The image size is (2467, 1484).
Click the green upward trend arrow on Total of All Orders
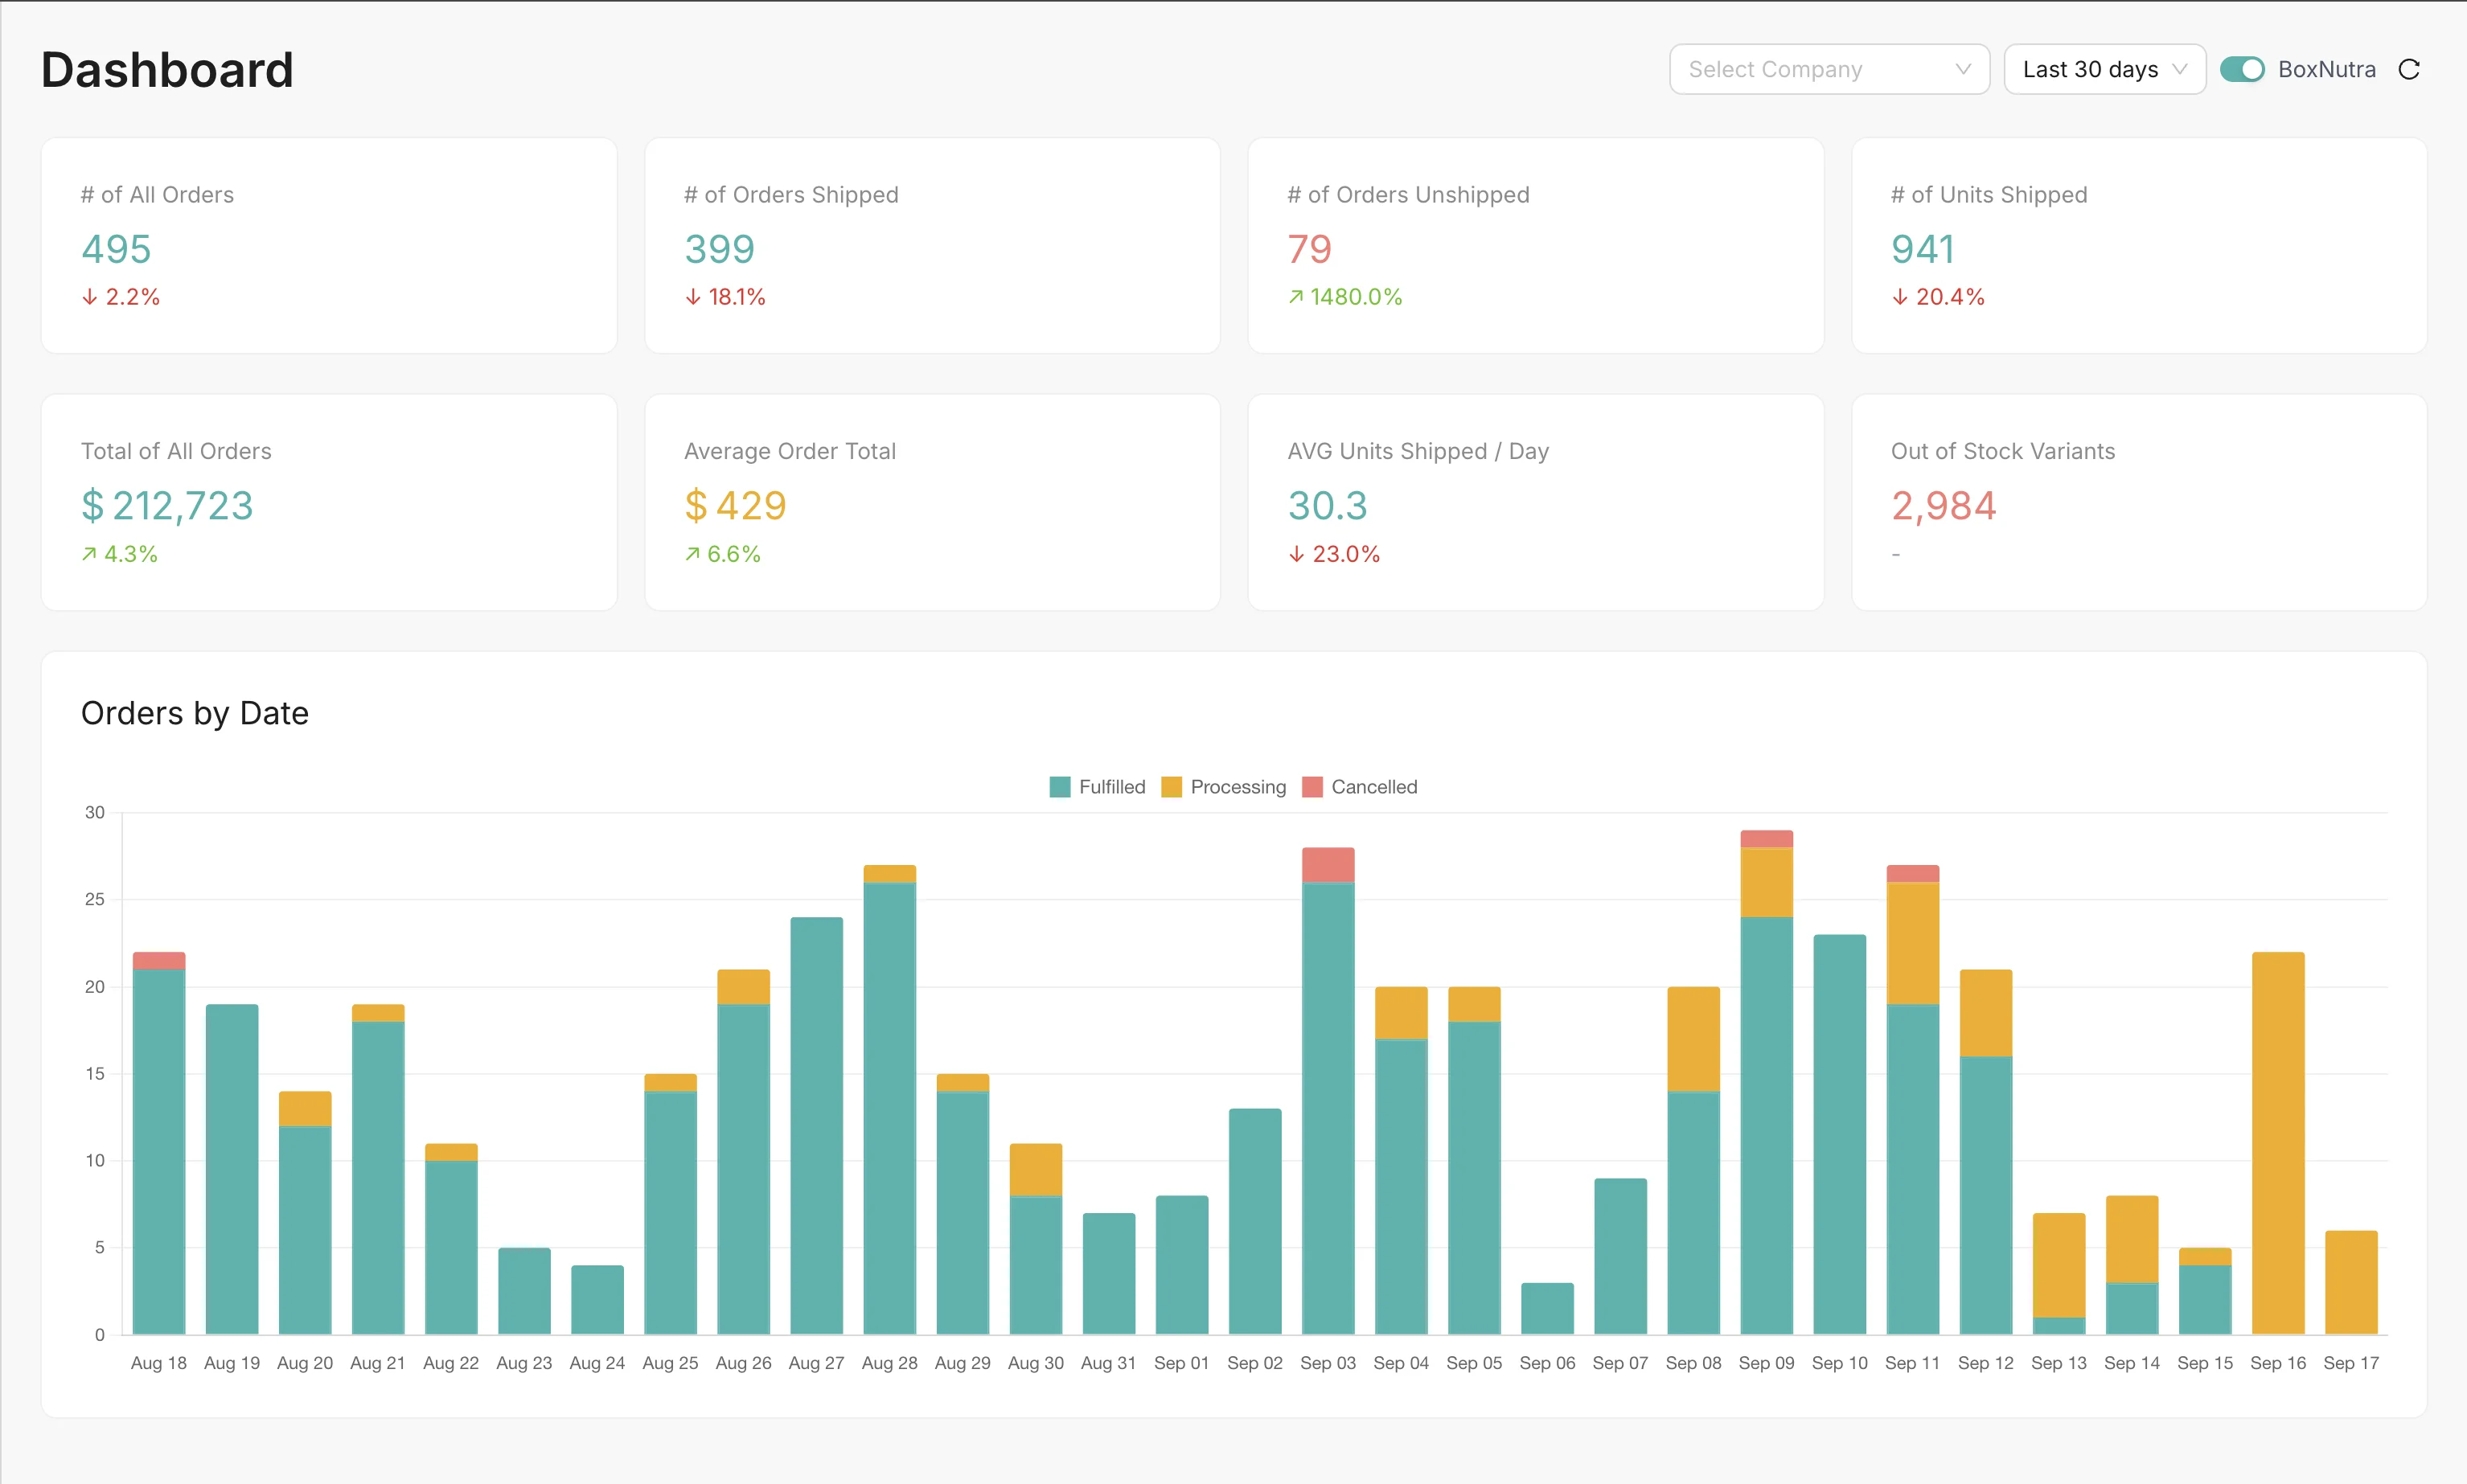coord(90,553)
